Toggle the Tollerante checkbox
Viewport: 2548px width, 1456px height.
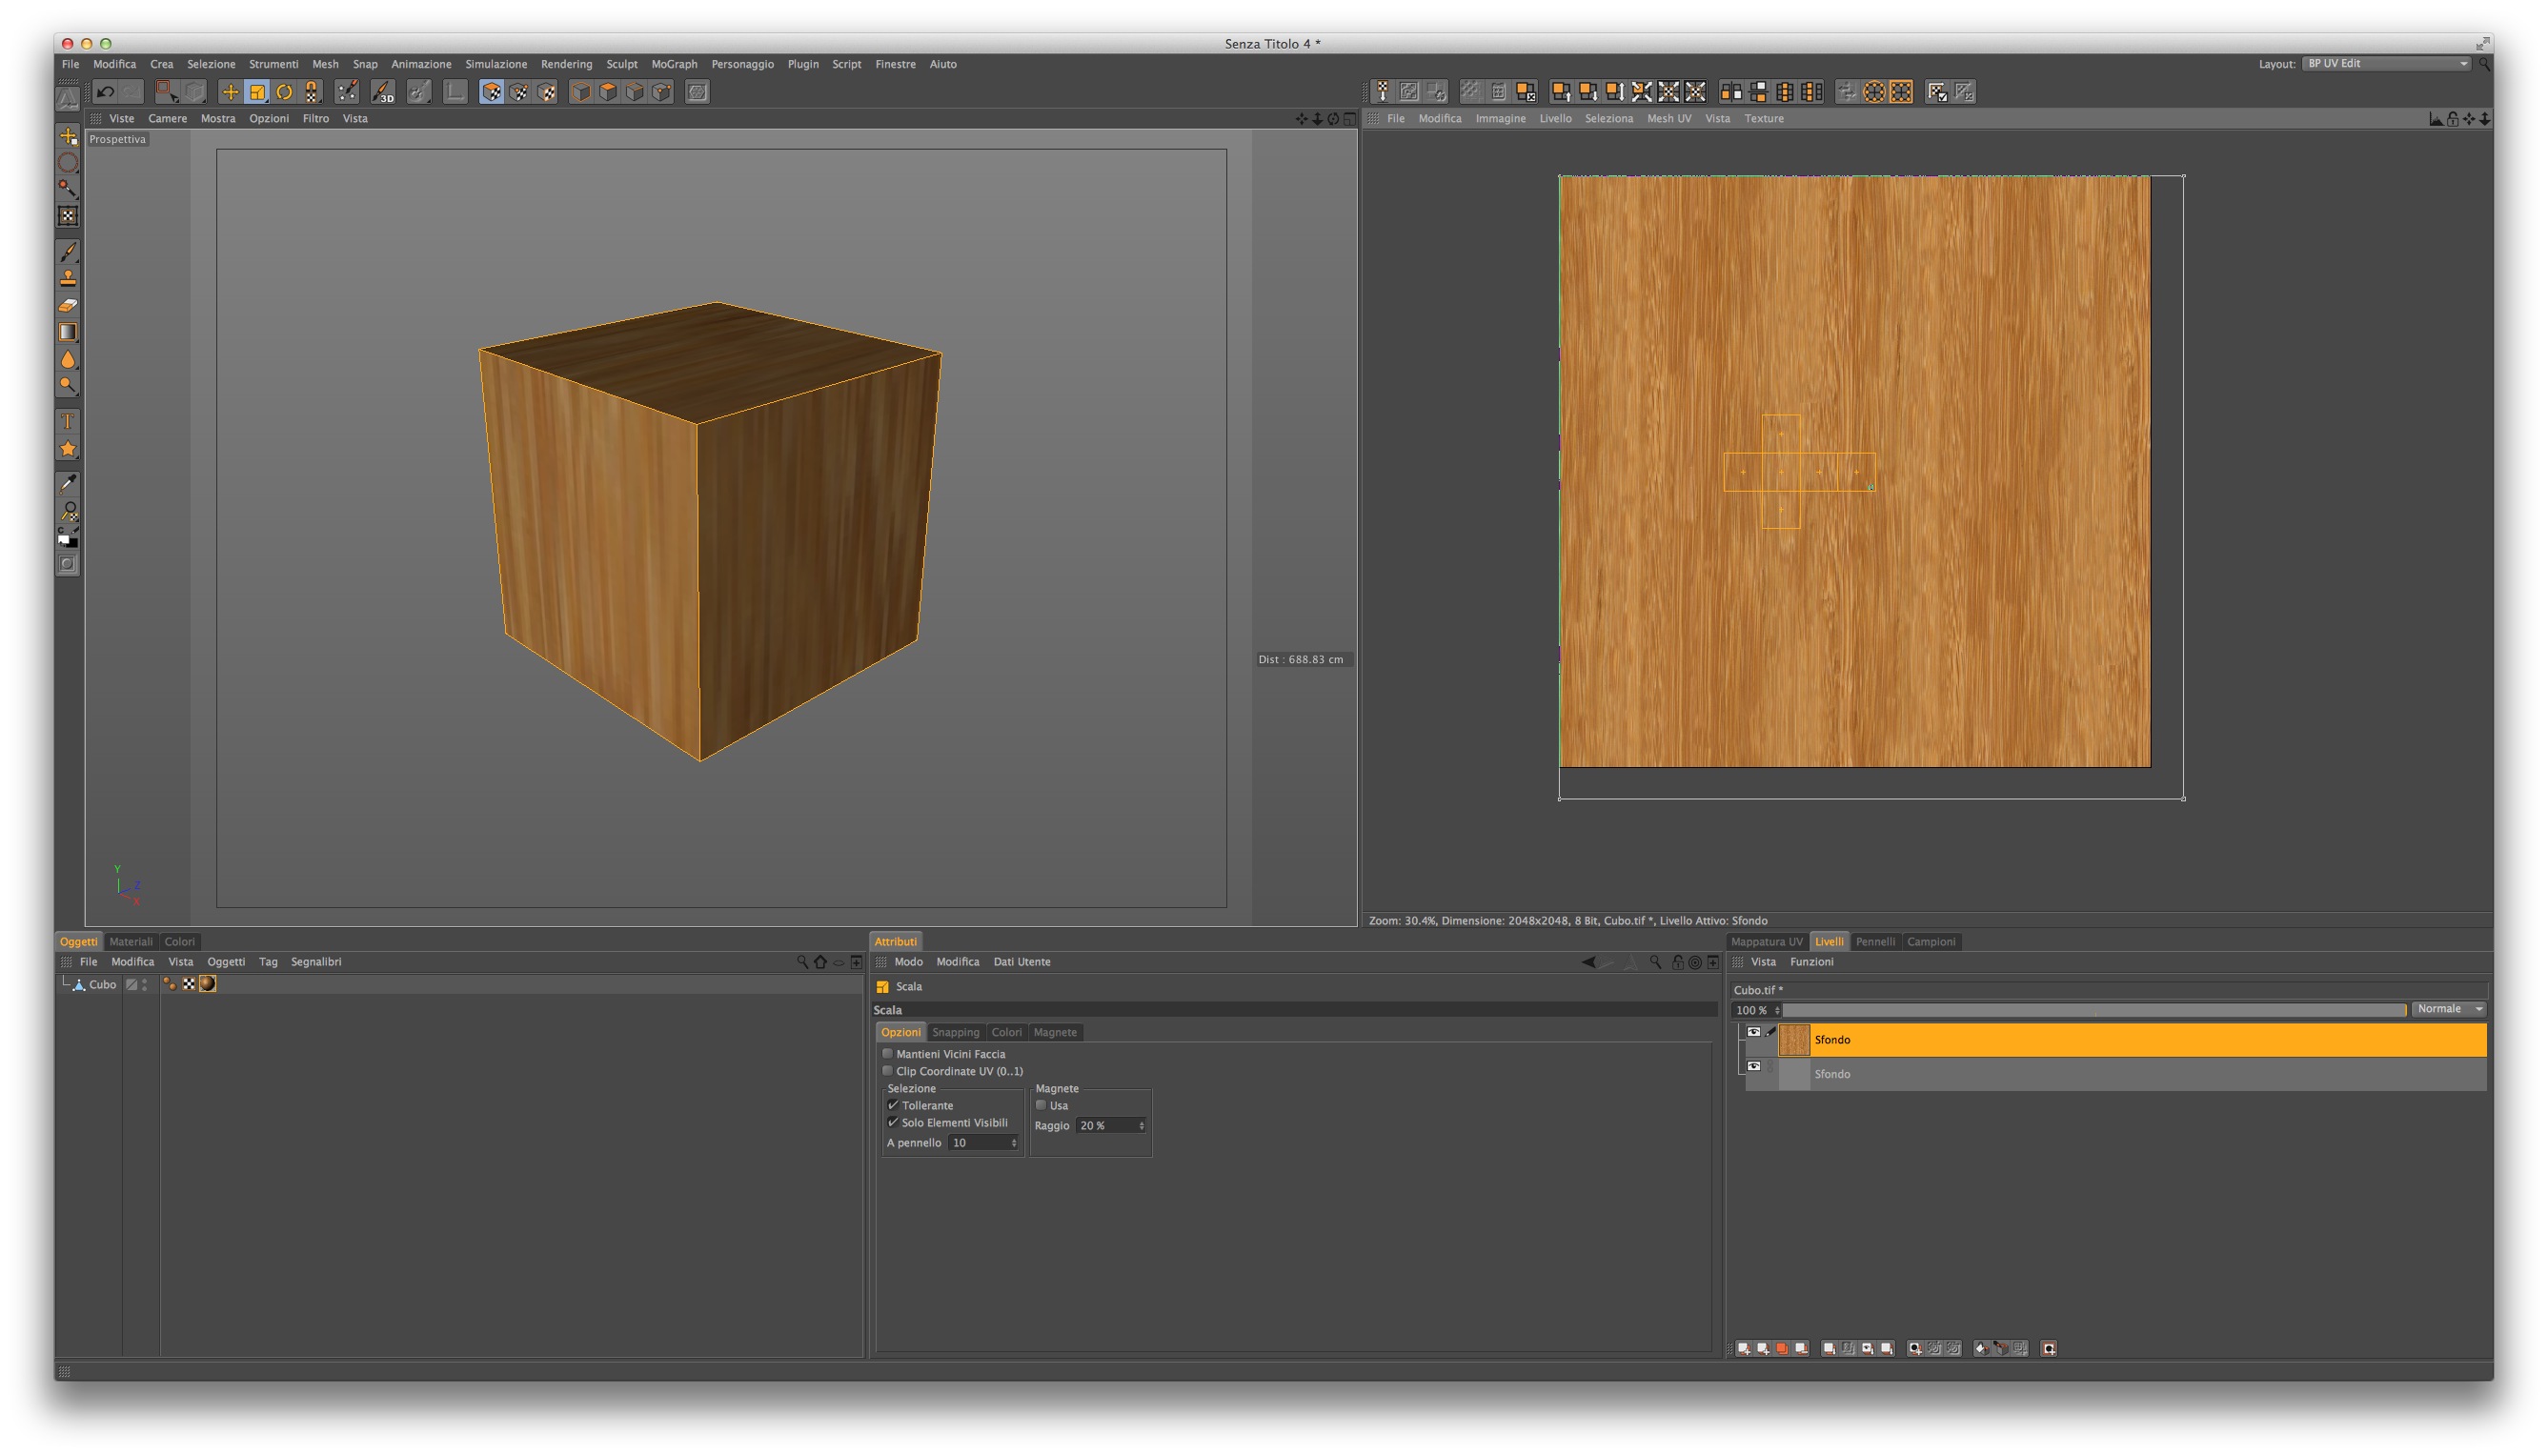(x=893, y=1105)
